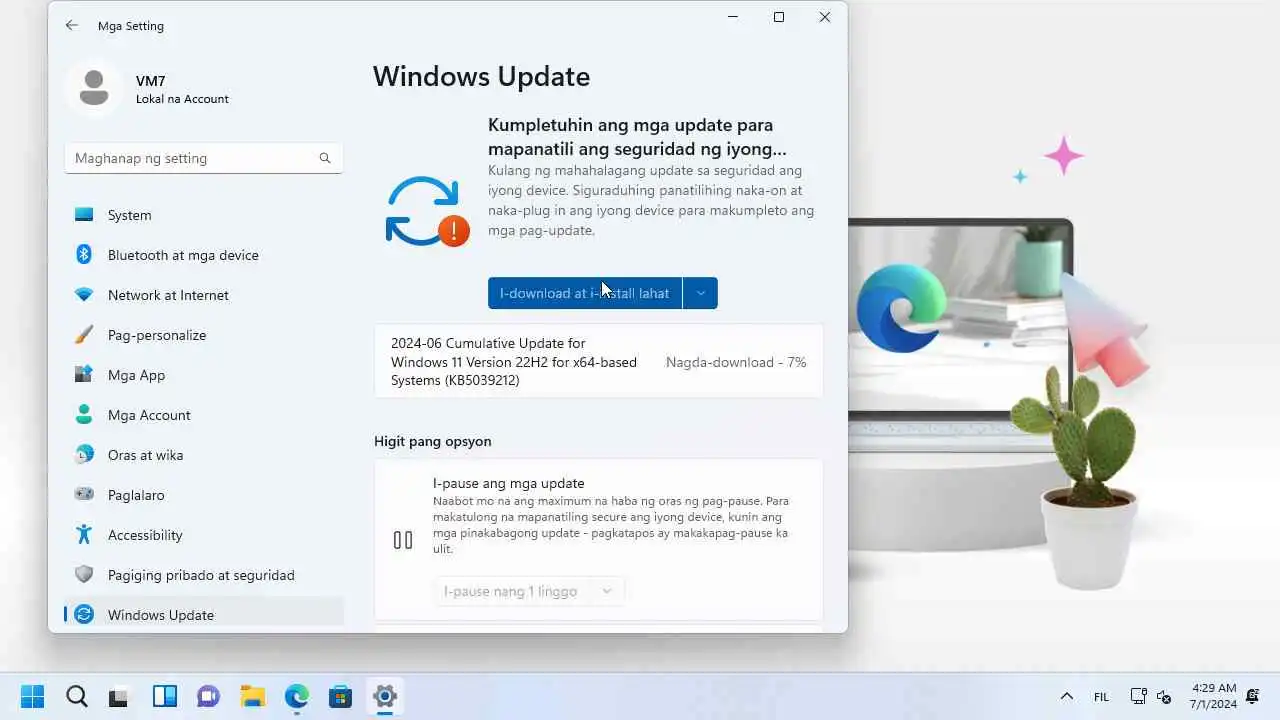Click the Oras at wika globe-clock icon
The image size is (1280, 720).
[84, 454]
